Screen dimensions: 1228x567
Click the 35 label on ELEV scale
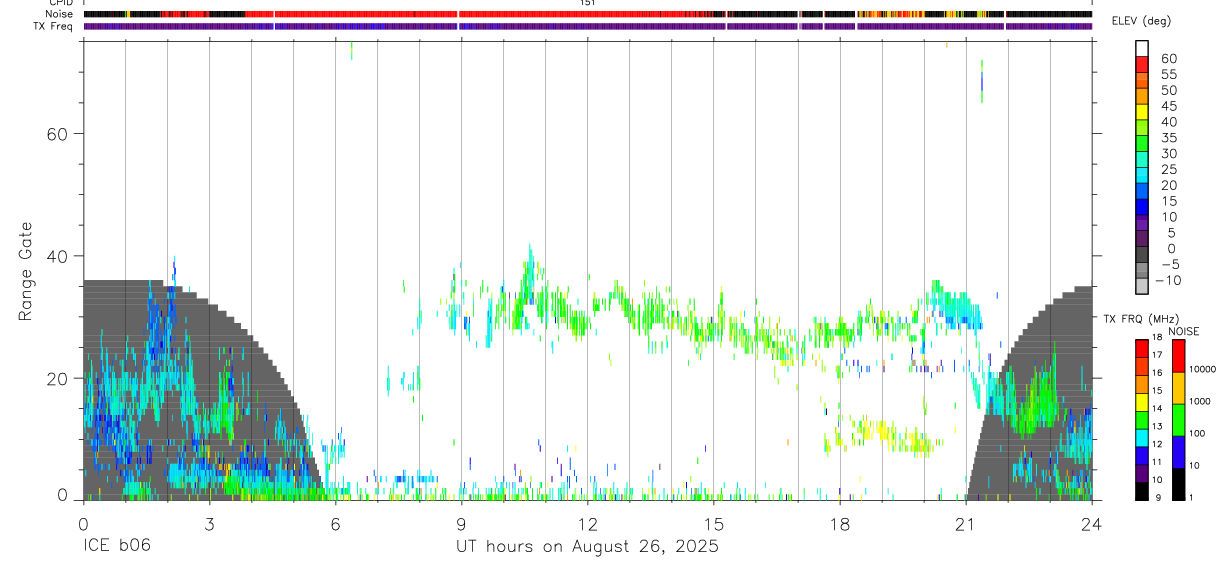[x=1168, y=138]
